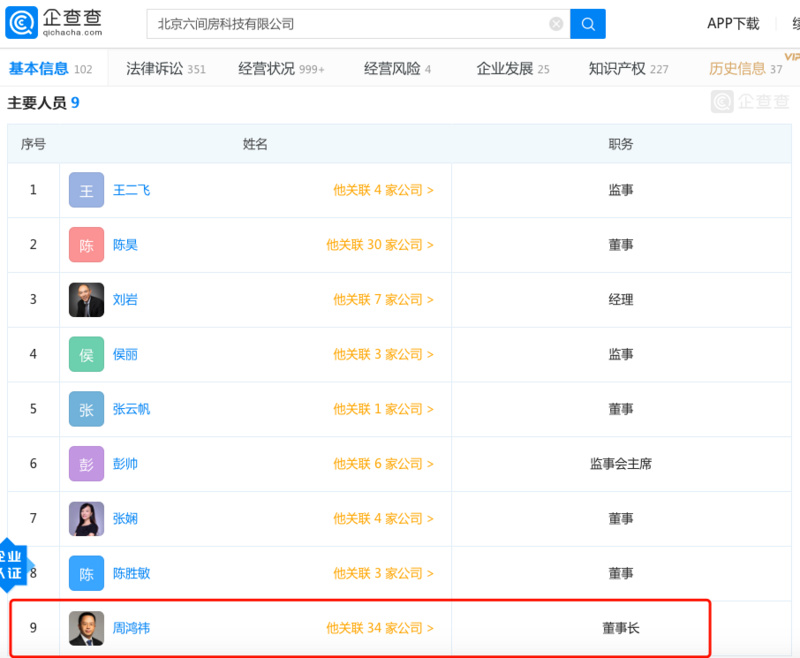Click 彭帅's purple avatar icon
800x658 pixels.
click(86, 464)
